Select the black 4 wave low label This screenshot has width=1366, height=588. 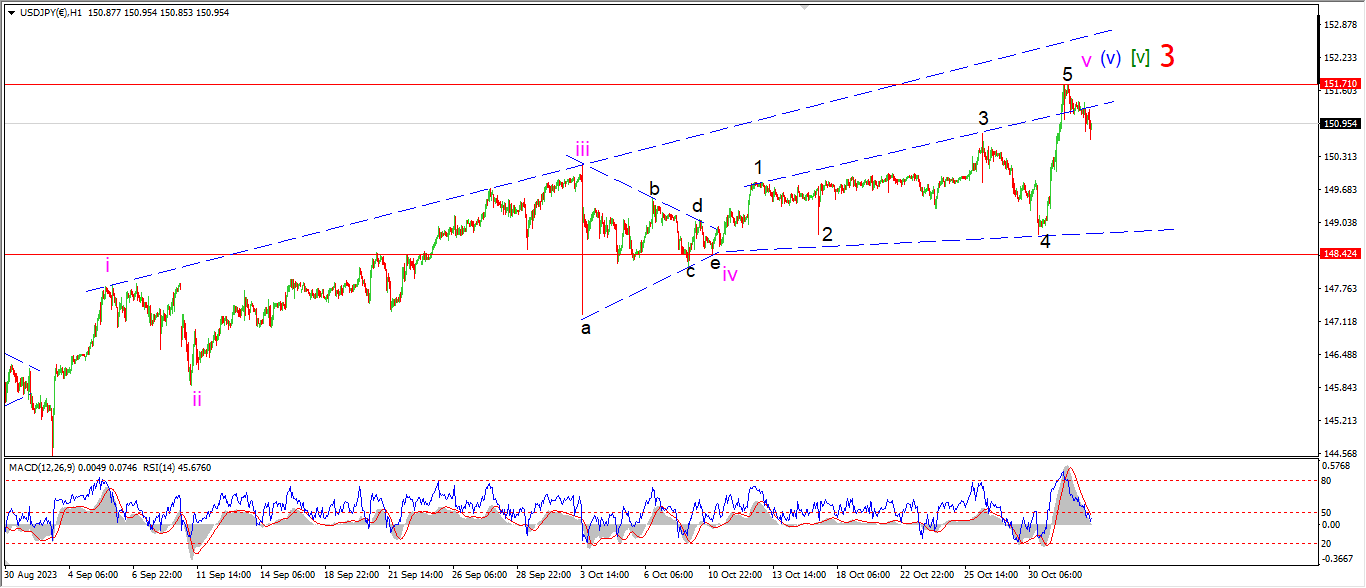tap(1044, 242)
